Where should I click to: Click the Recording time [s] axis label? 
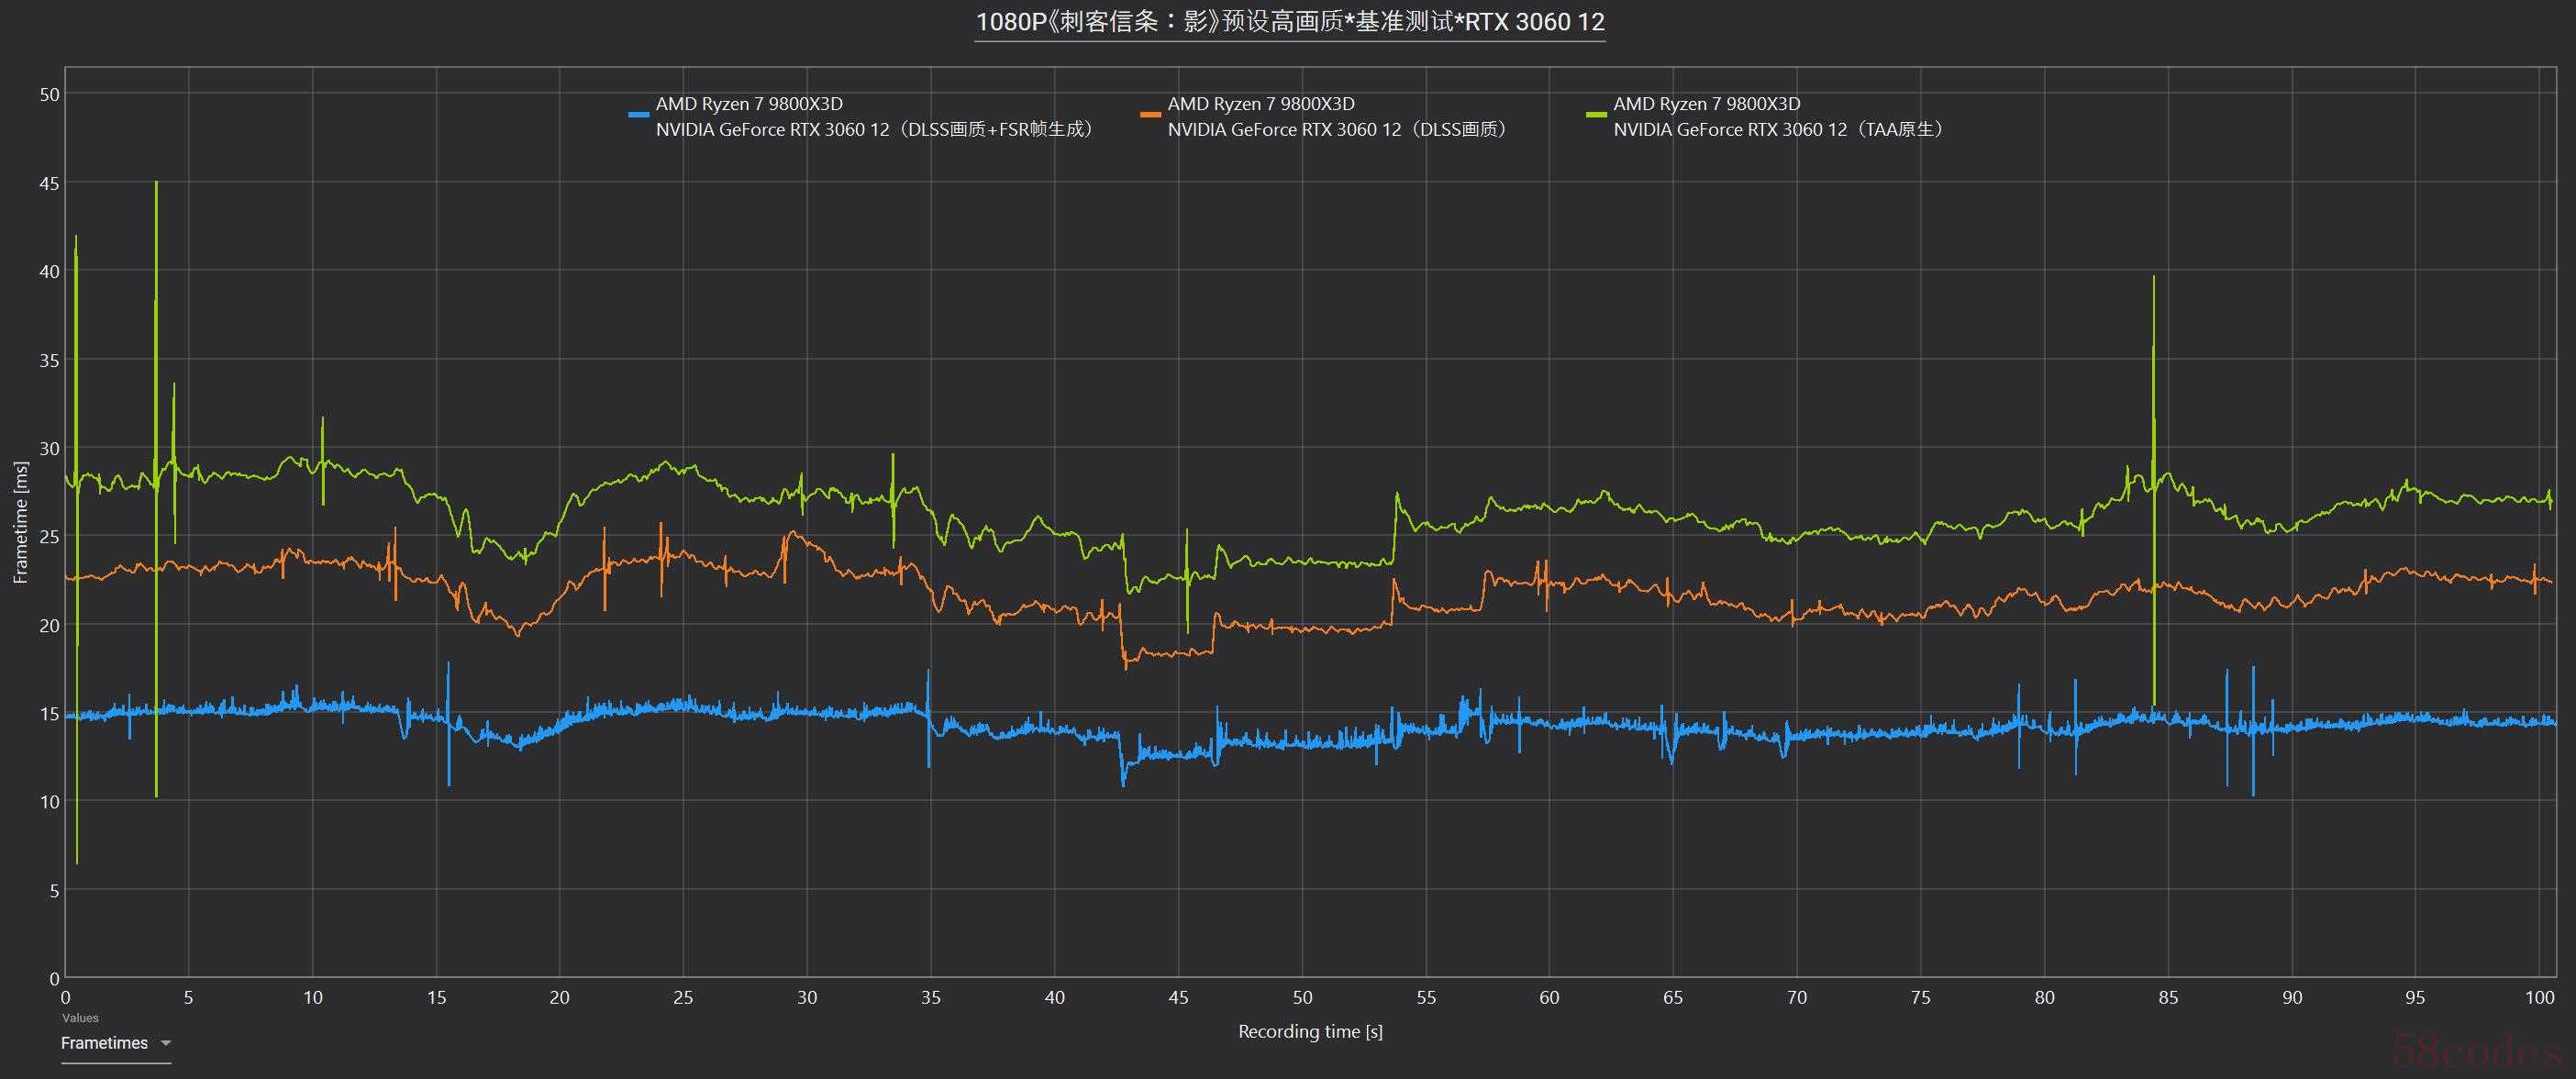(x=1310, y=1031)
